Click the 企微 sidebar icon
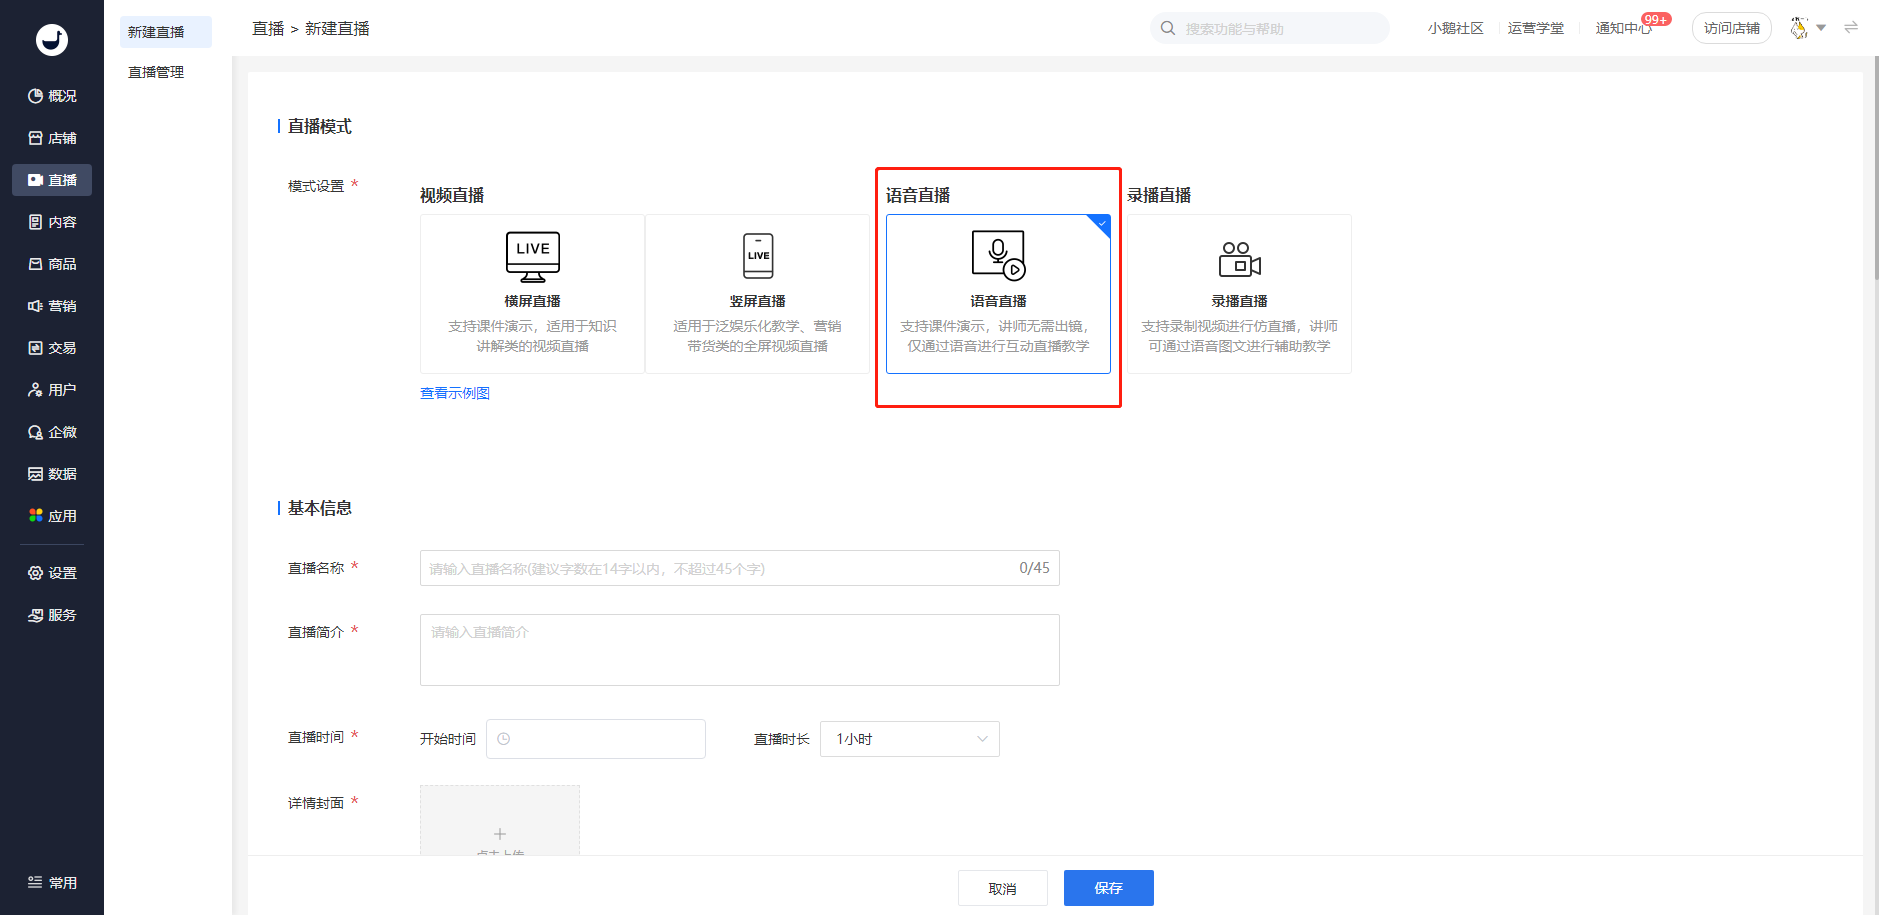The image size is (1879, 915). [x=36, y=432]
